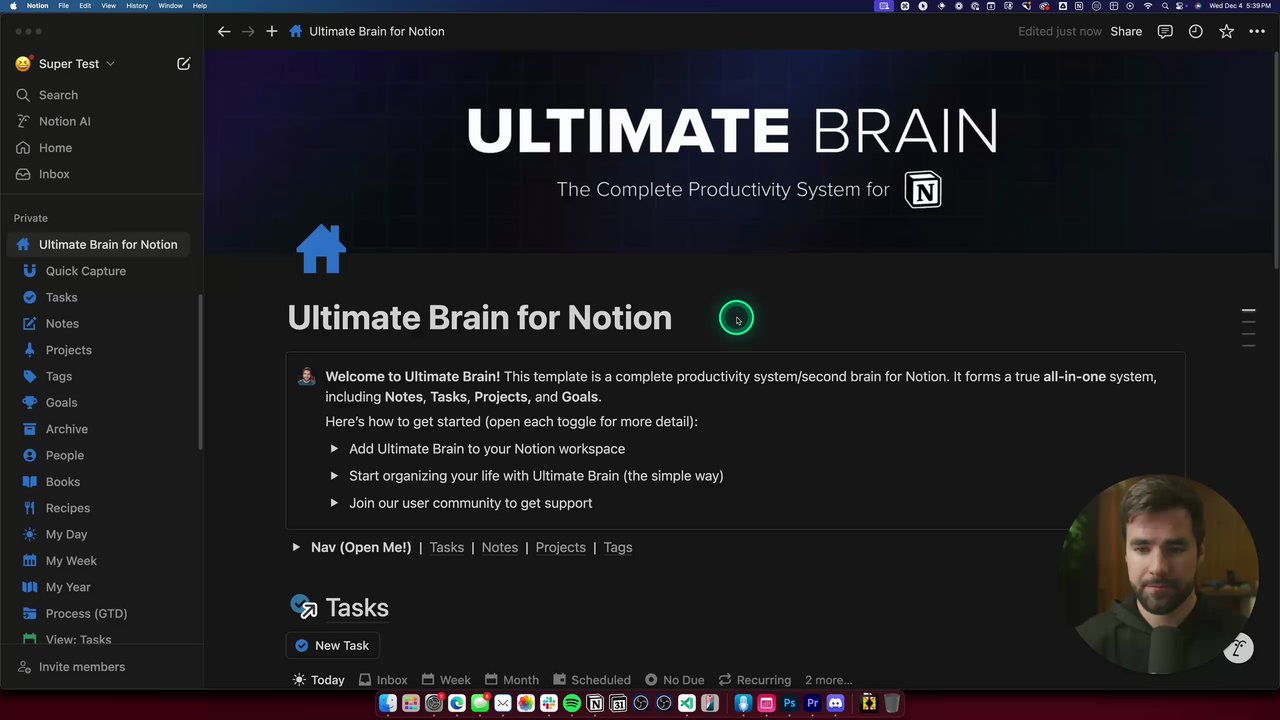
Task: Click the table of contents outline bars
Action: click(1248, 329)
